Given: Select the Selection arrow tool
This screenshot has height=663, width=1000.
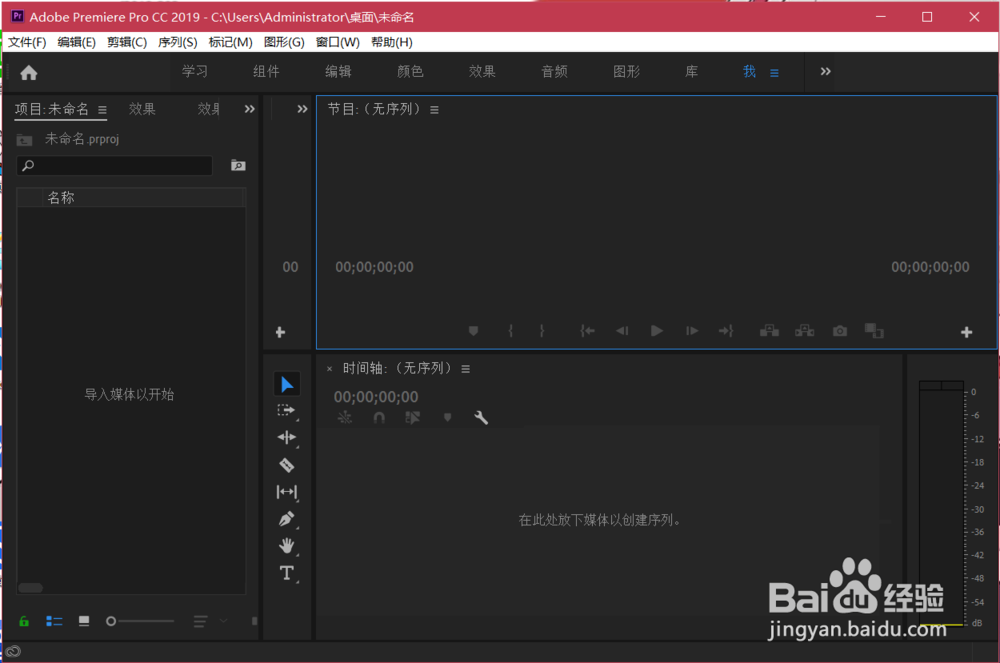Looking at the screenshot, I should click(287, 384).
